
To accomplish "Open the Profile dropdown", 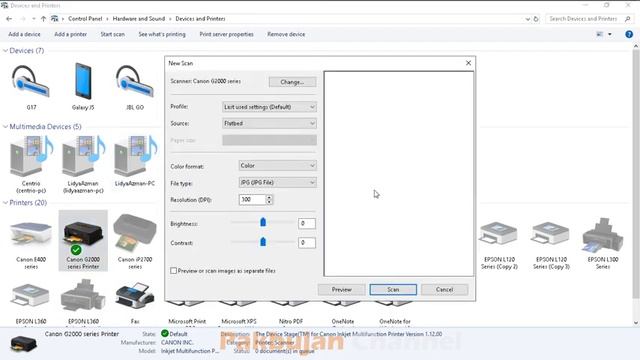I will [x=269, y=107].
